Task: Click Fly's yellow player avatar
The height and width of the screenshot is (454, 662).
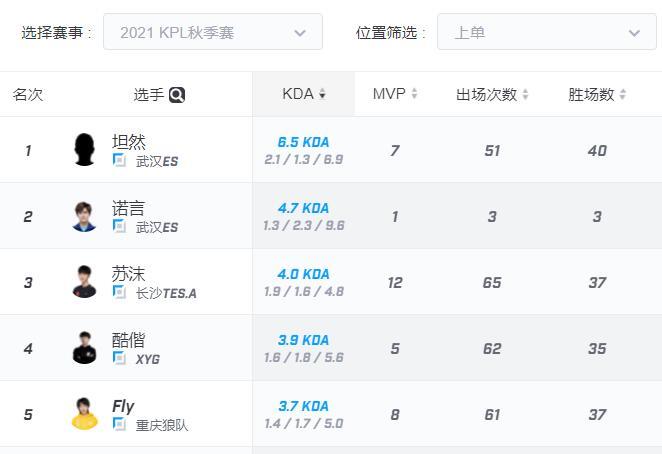Action: [85, 414]
